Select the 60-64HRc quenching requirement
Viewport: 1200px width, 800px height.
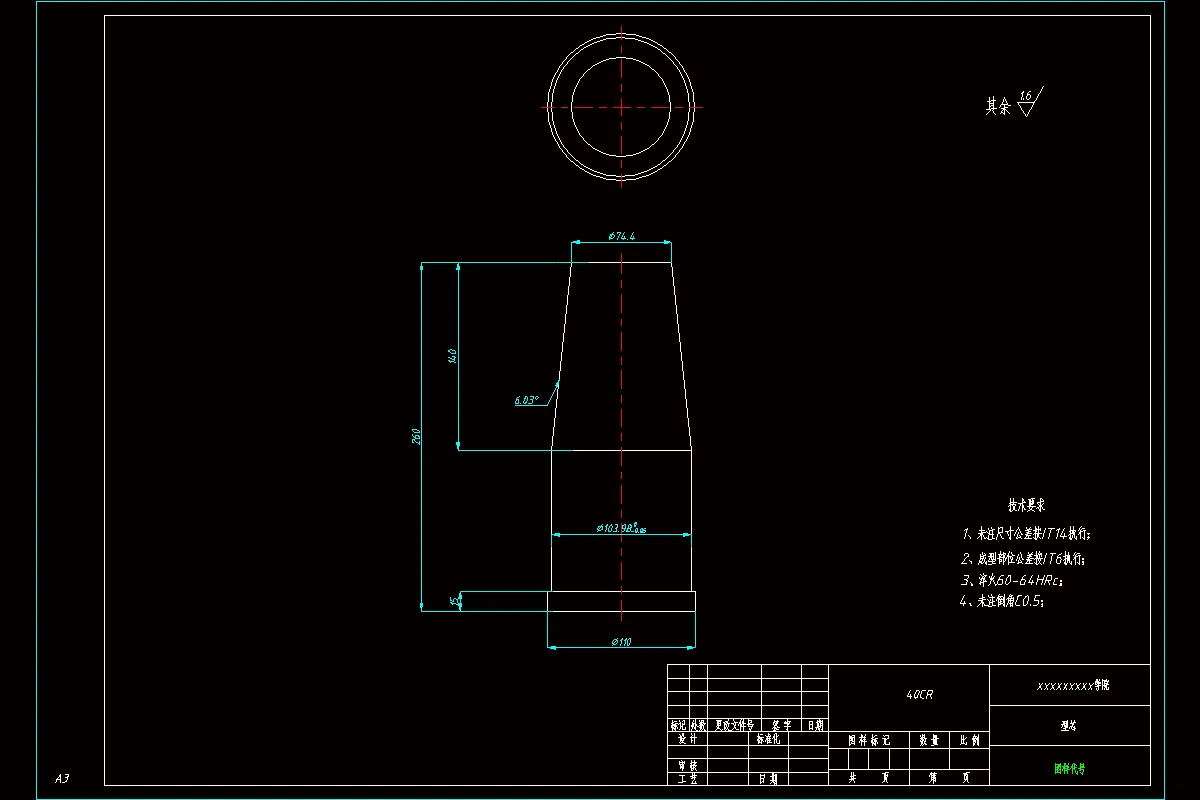1012,580
